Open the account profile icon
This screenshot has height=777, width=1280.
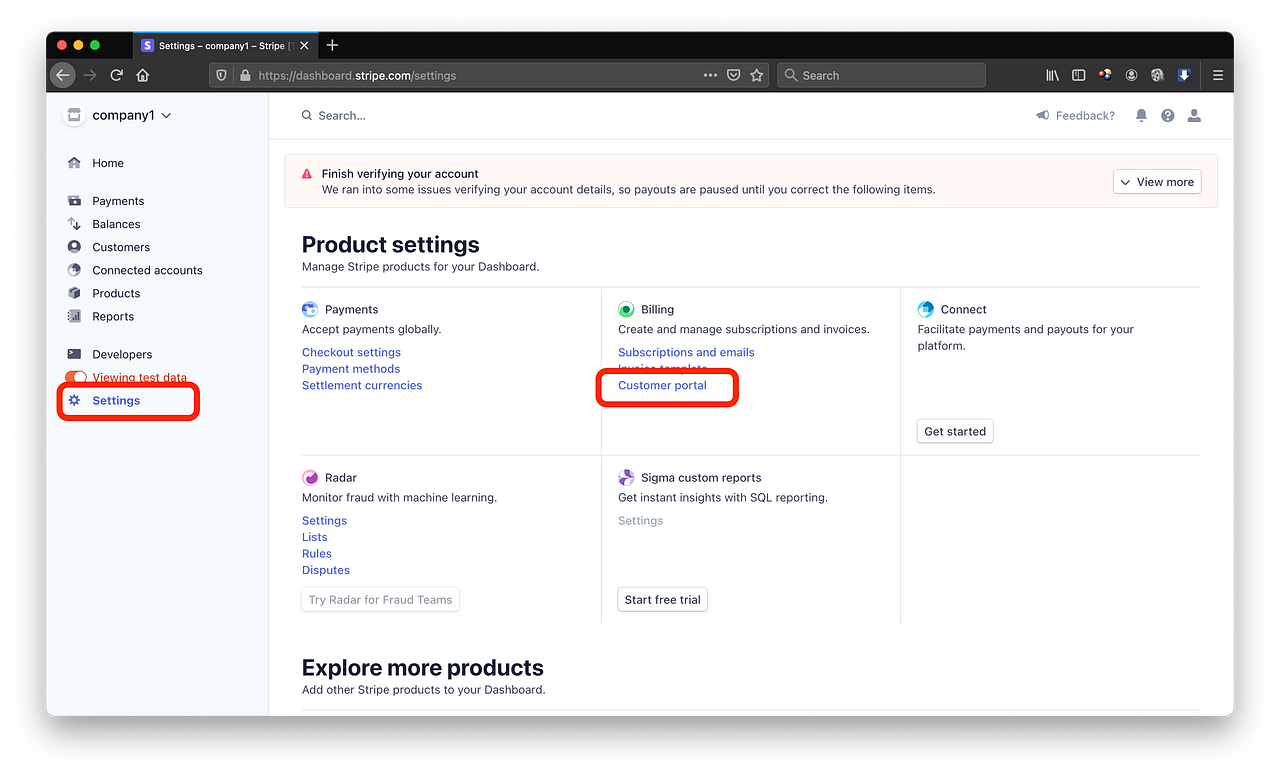[1193, 115]
